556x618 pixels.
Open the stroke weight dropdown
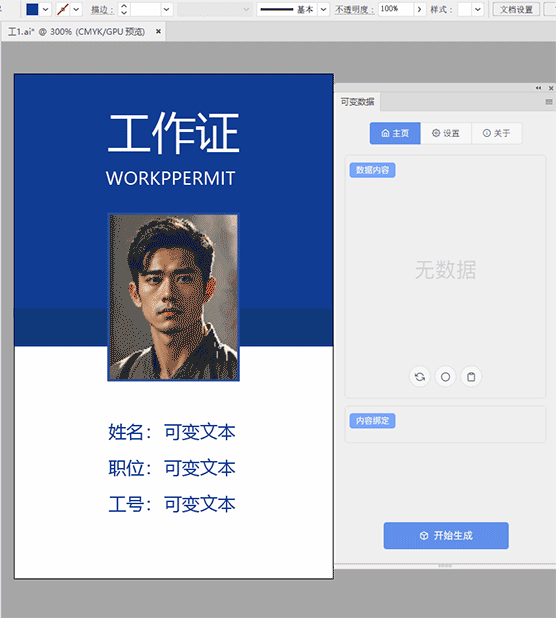click(x=167, y=9)
